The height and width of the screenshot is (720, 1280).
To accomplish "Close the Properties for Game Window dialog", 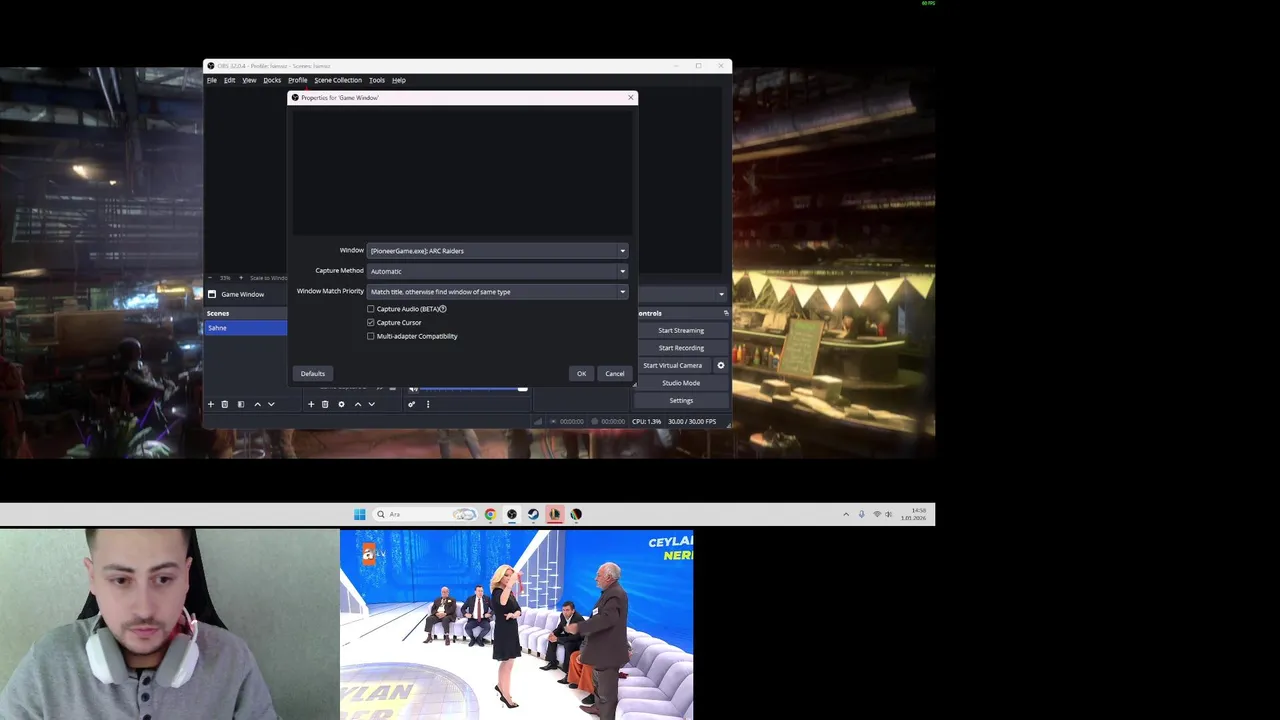I will pos(631,98).
